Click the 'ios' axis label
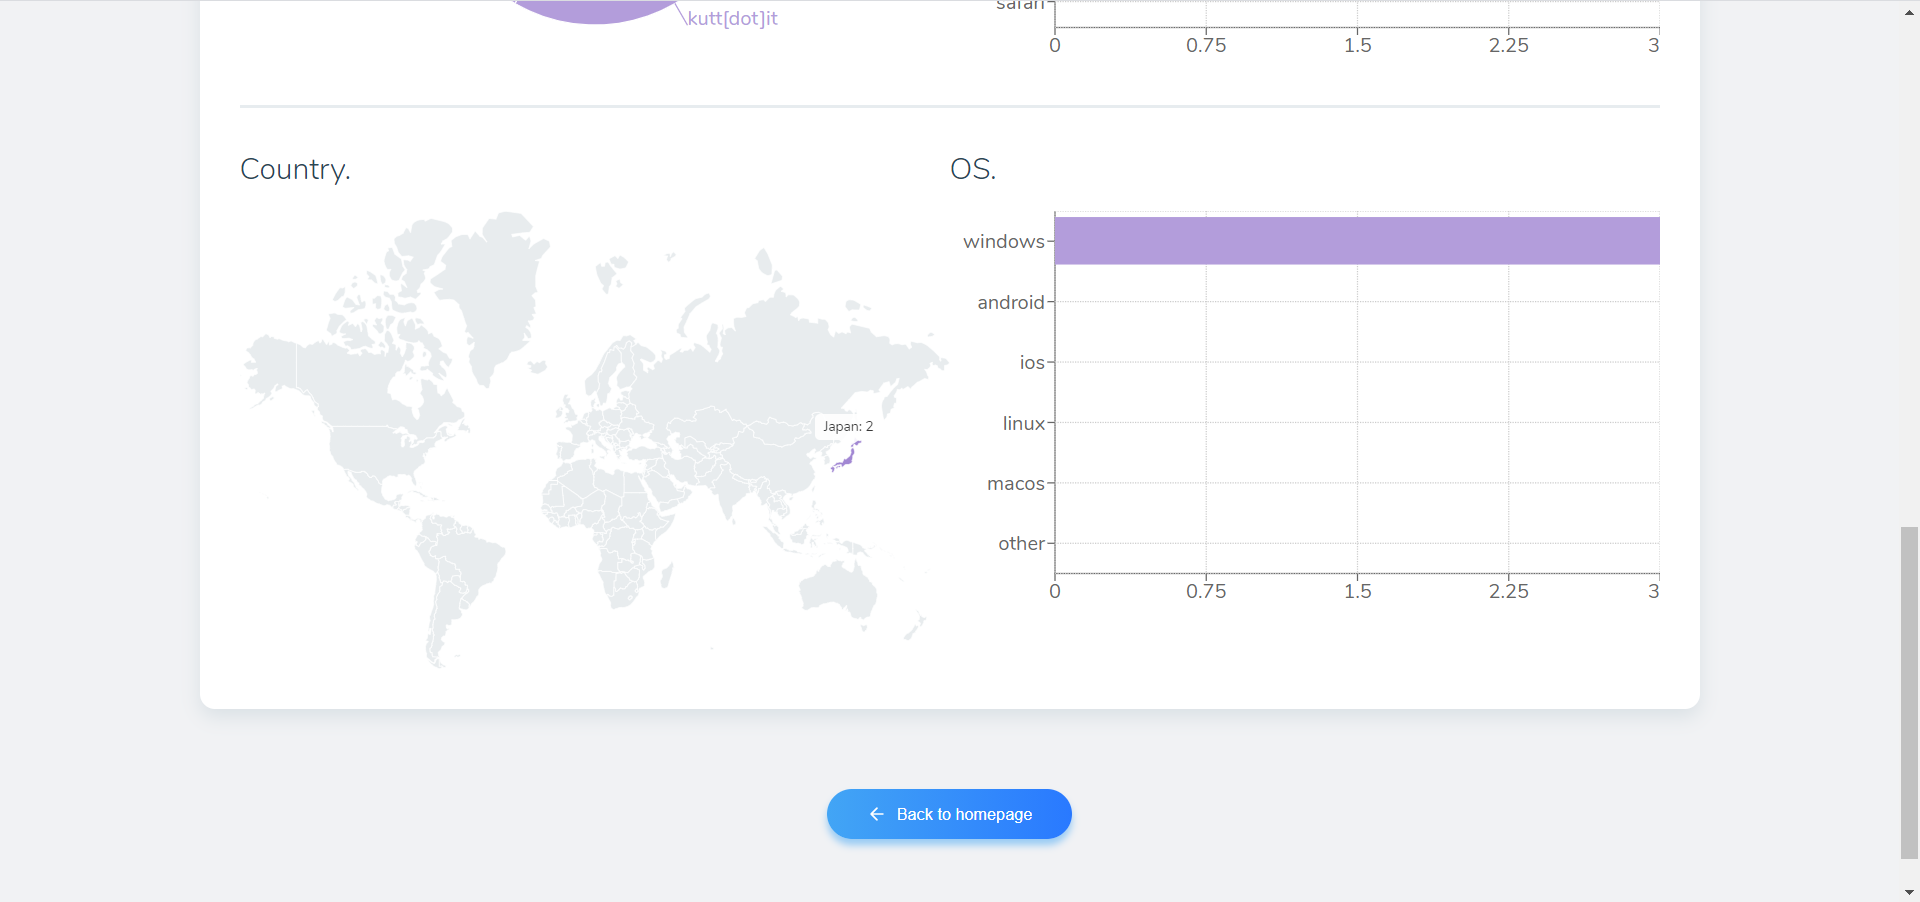 (1032, 362)
